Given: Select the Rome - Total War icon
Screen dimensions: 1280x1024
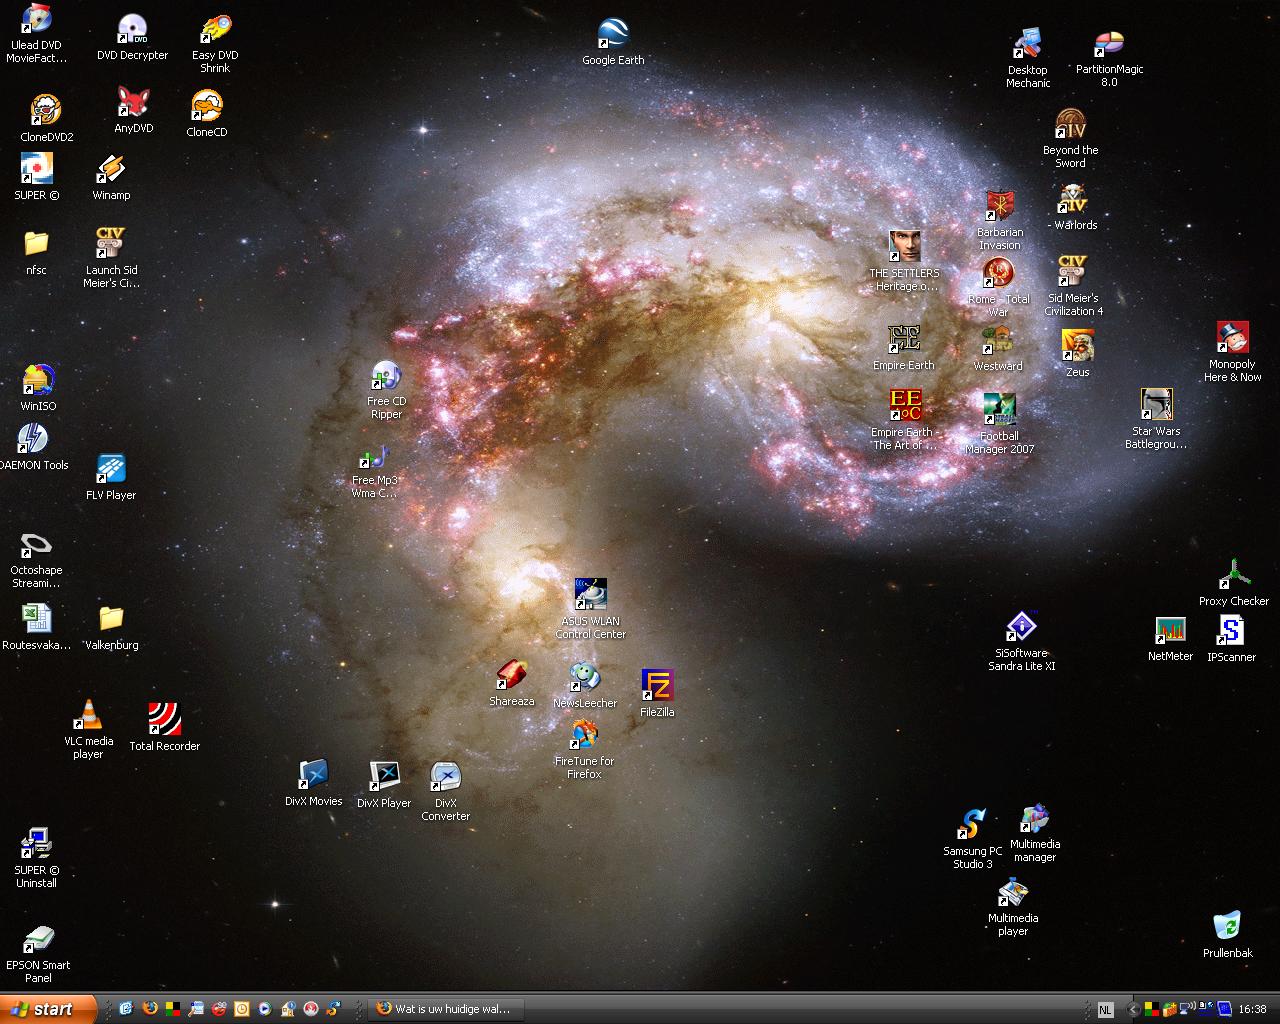Looking at the screenshot, I should tap(998, 273).
